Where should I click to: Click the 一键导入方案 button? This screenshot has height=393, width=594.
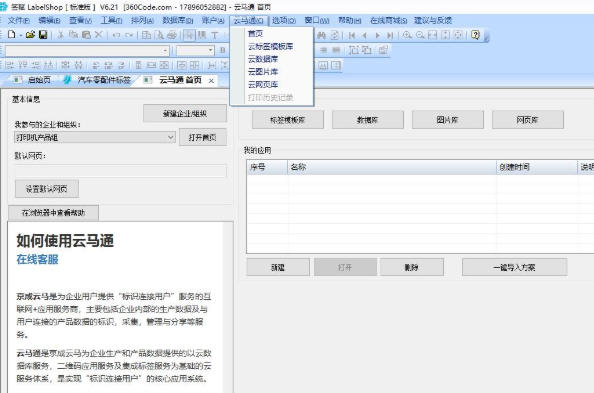(x=514, y=268)
